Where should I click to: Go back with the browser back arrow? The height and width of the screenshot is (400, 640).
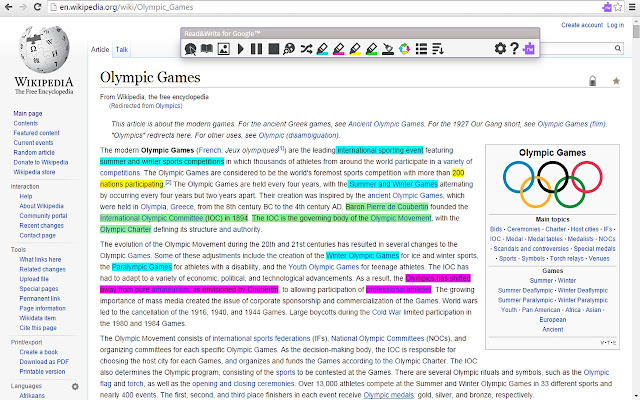[8, 7]
